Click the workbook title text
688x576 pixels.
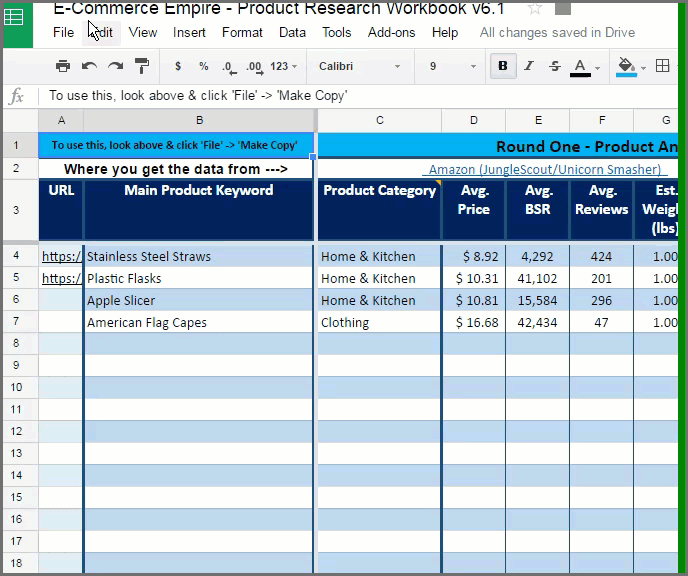(x=278, y=8)
